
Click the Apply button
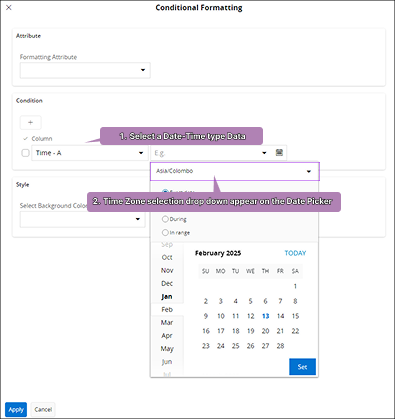click(x=16, y=409)
